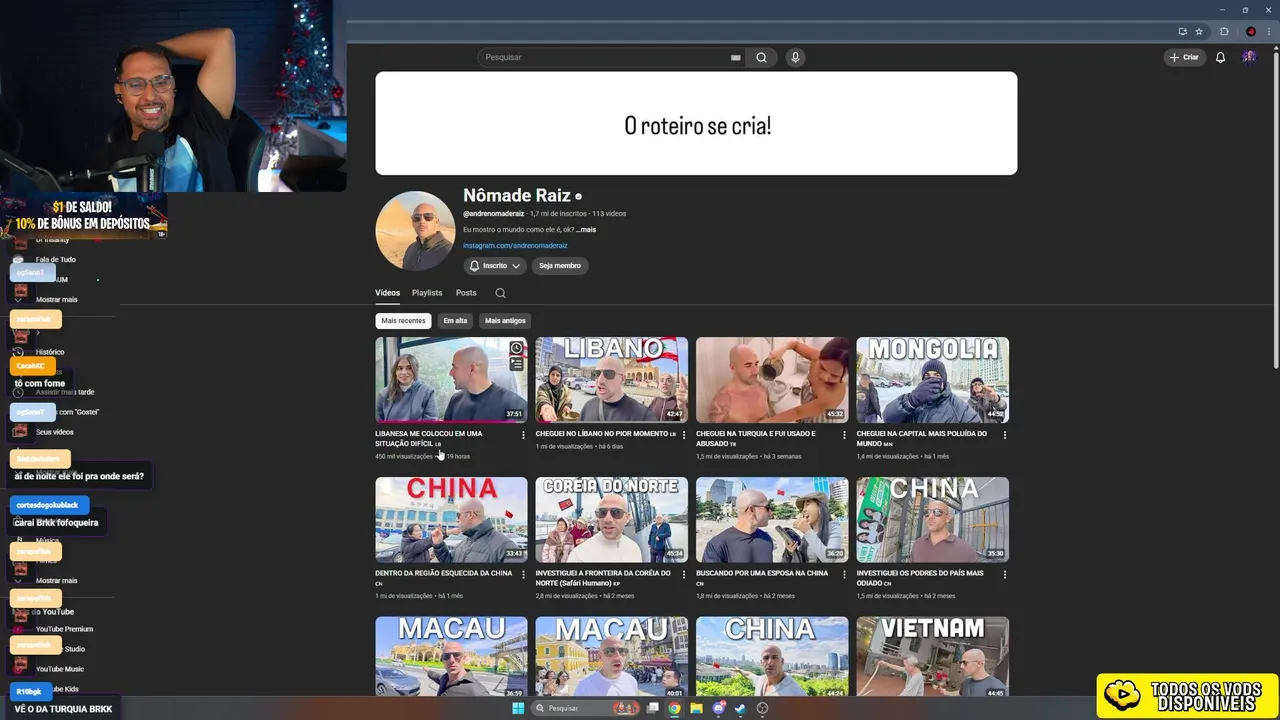The width and height of the screenshot is (1280, 720).
Task: Open YouTube Premium in sidebar
Action: [x=64, y=629]
